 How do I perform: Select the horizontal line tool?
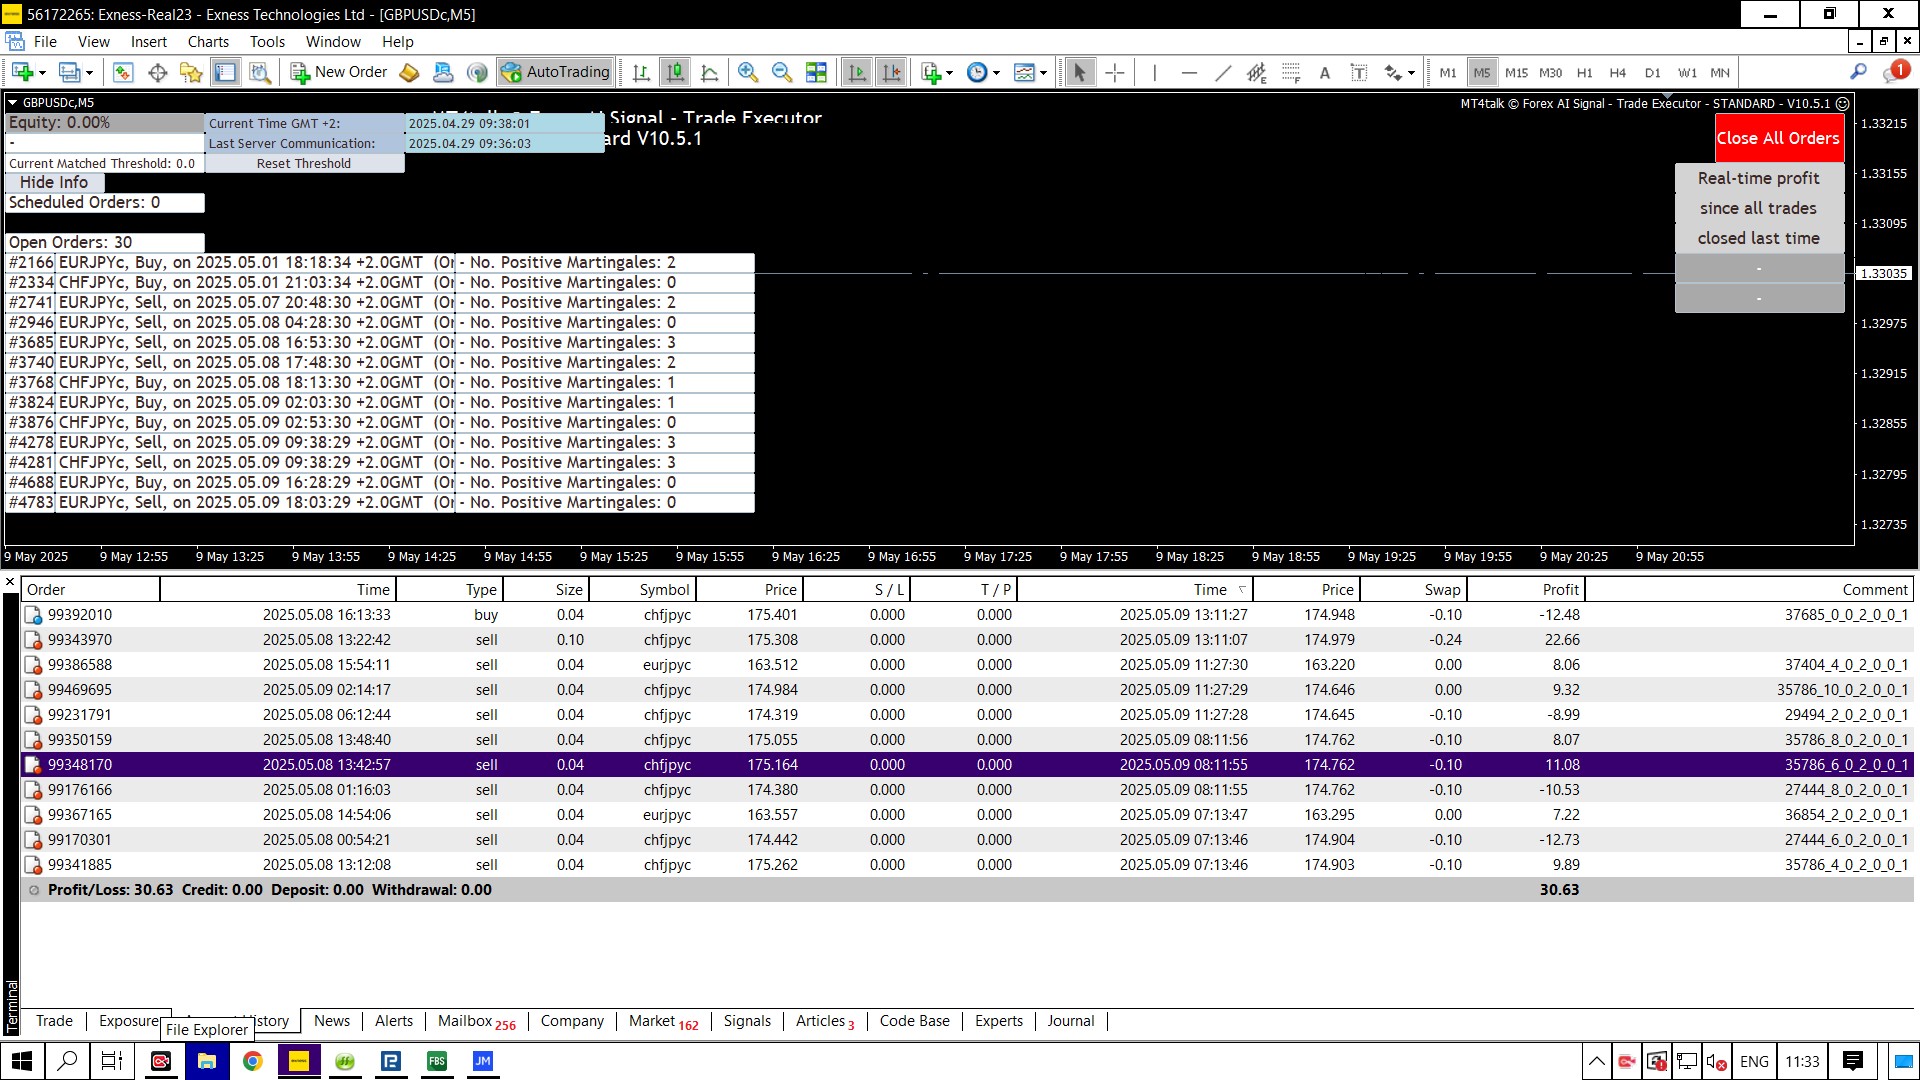(1188, 72)
